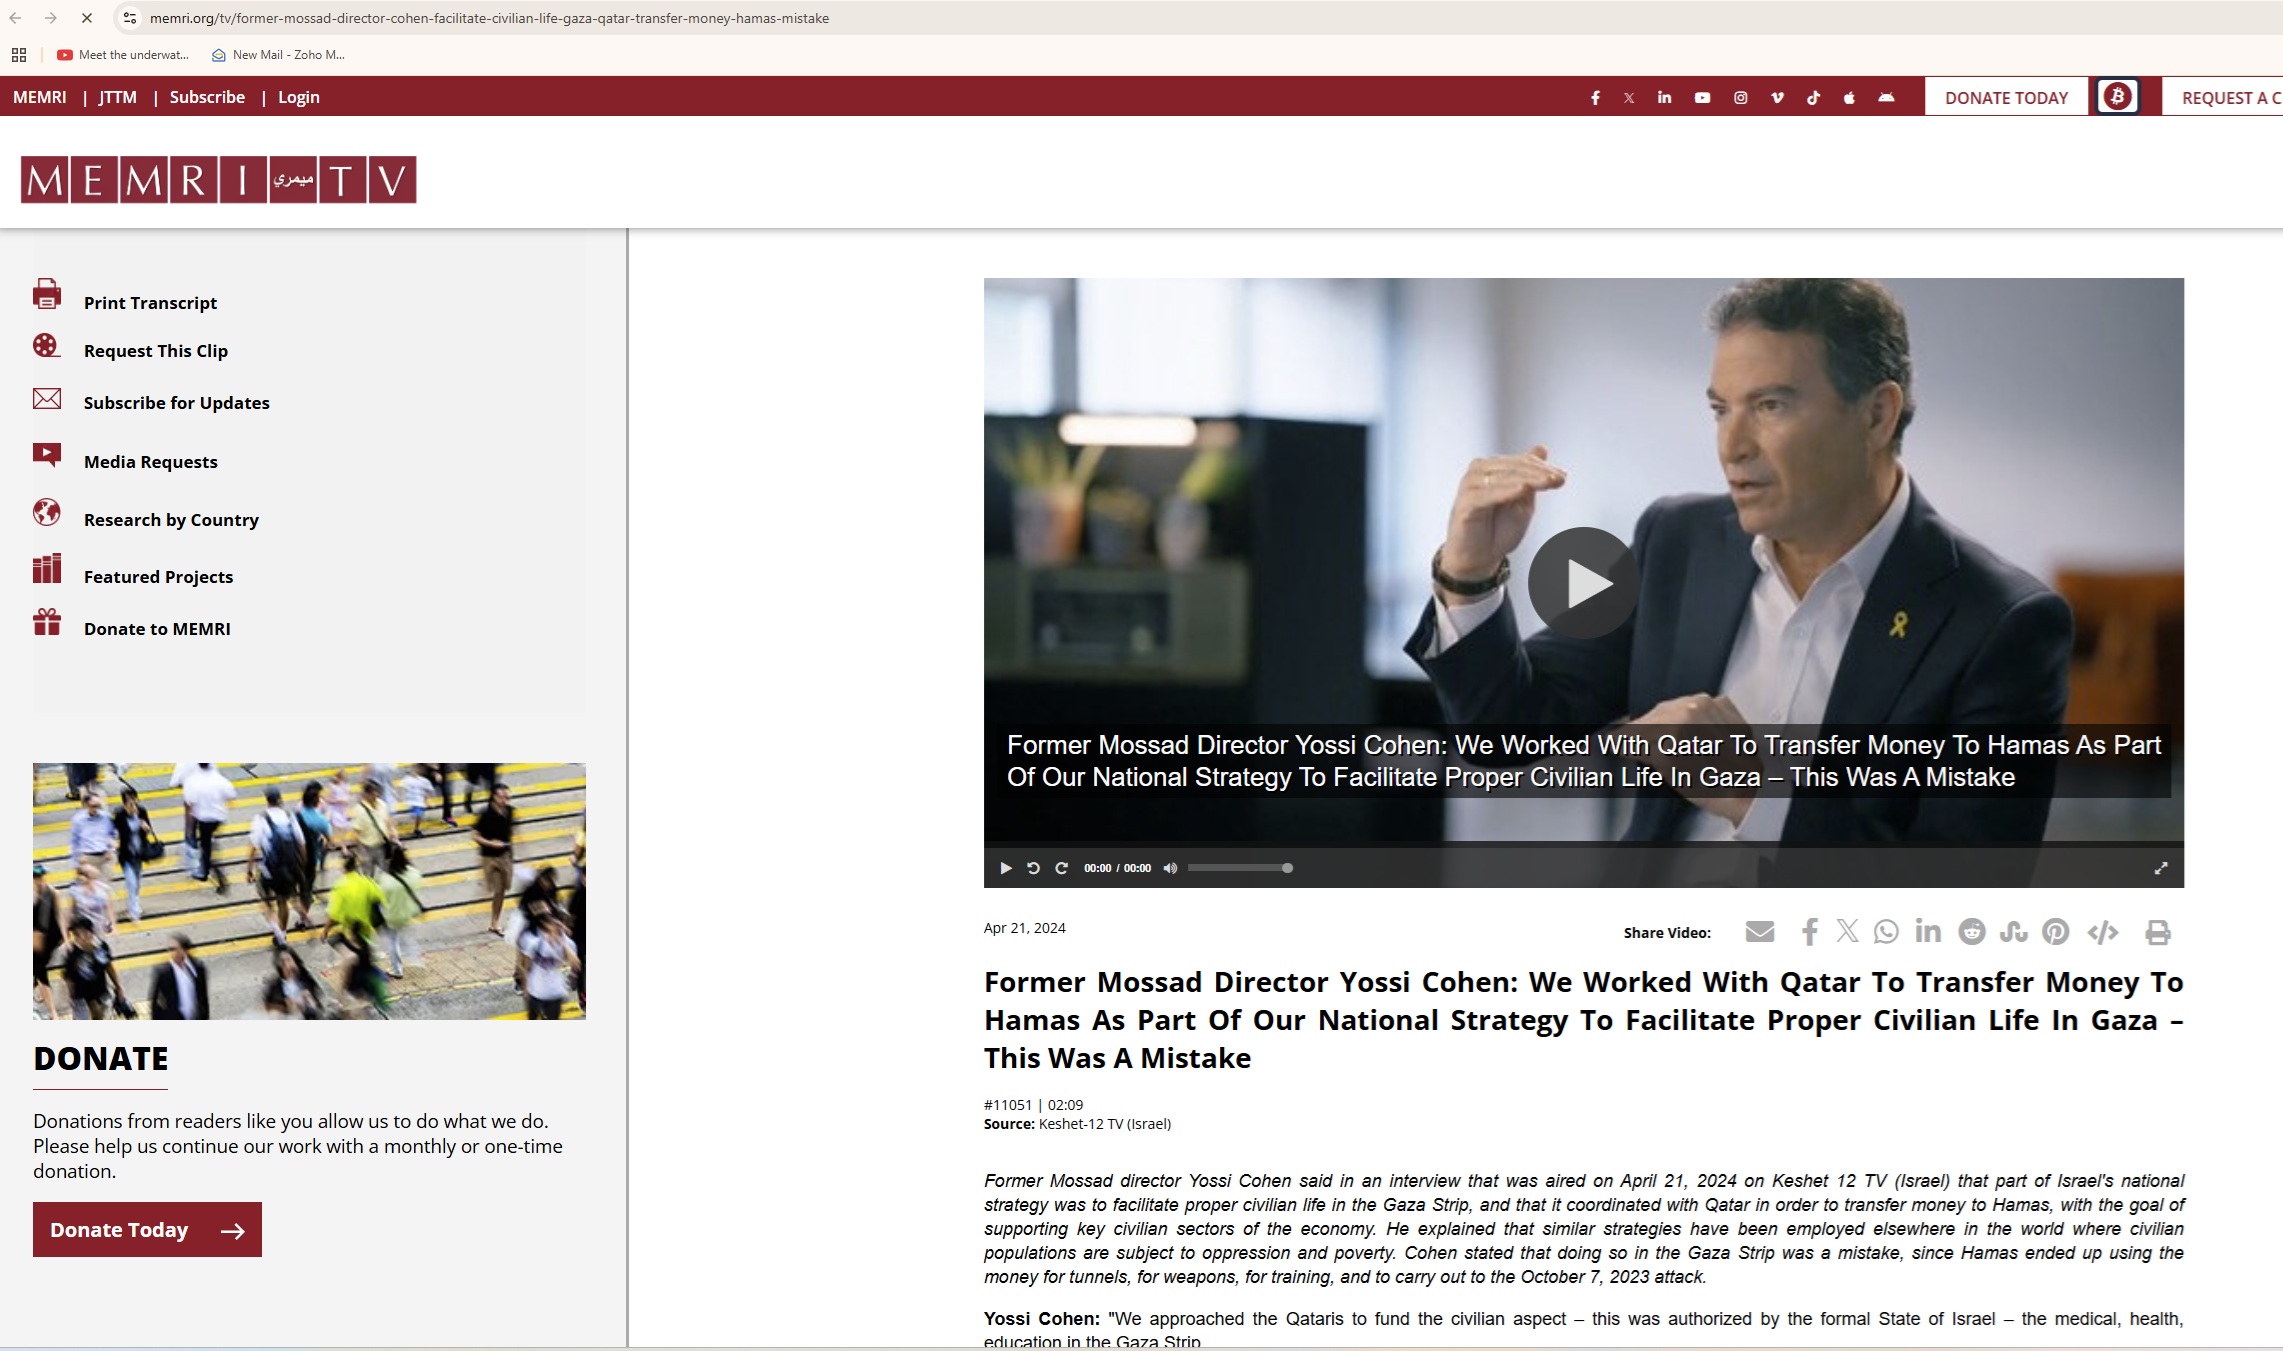The image size is (2283, 1351).
Task: Rewind the video with the back arrow control
Action: [x=1033, y=868]
